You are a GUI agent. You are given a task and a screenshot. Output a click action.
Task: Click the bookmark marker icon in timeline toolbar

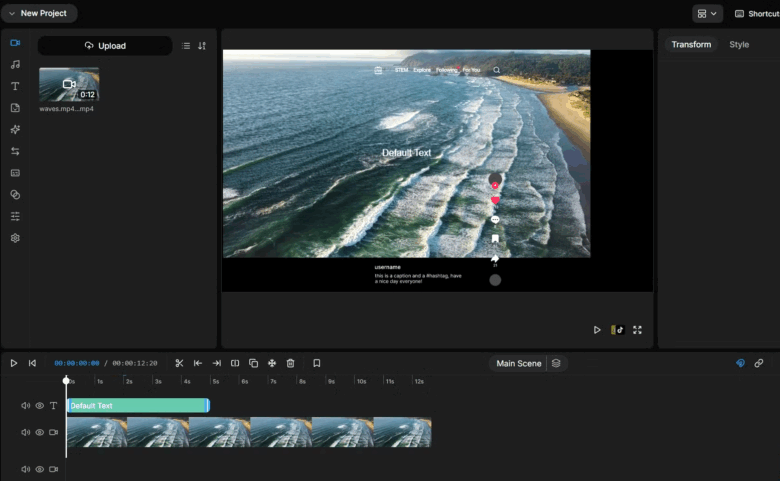[x=316, y=363]
